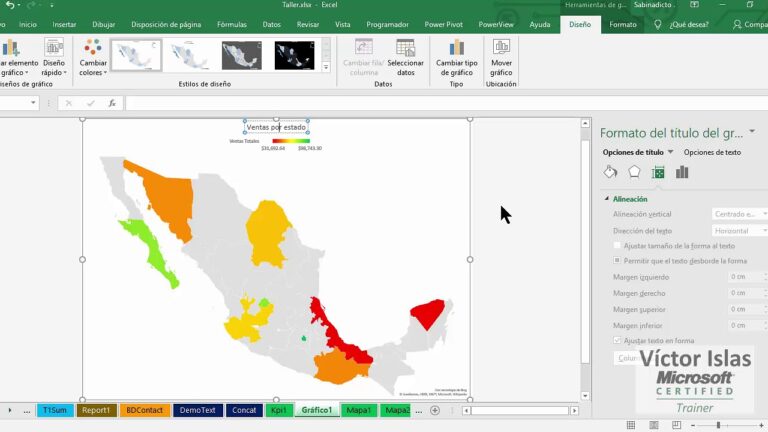This screenshot has height=432, width=768.
Task: Click the vertical scrollbar down arrow
Action: (x=585, y=395)
